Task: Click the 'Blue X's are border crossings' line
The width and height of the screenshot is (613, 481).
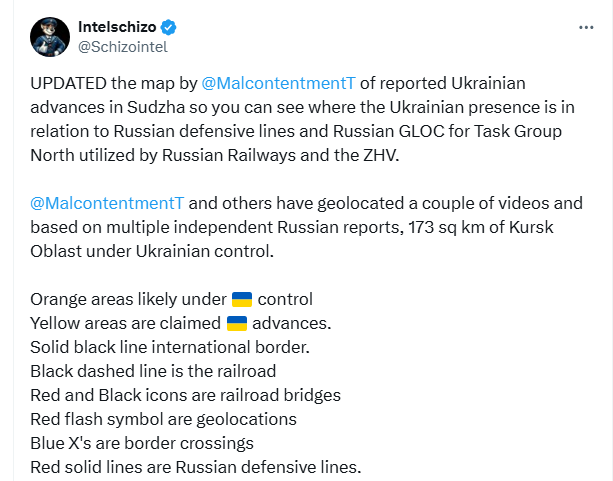Action: tap(142, 443)
